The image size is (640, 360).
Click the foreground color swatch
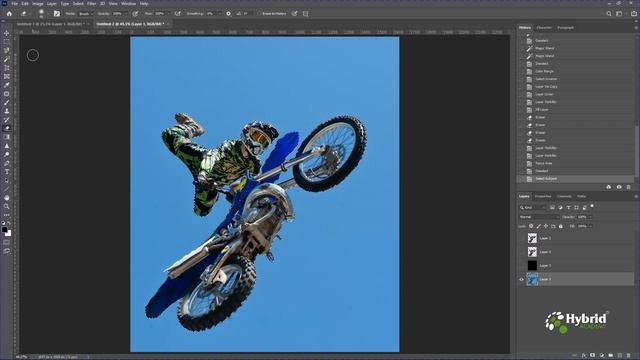click(x=4, y=230)
